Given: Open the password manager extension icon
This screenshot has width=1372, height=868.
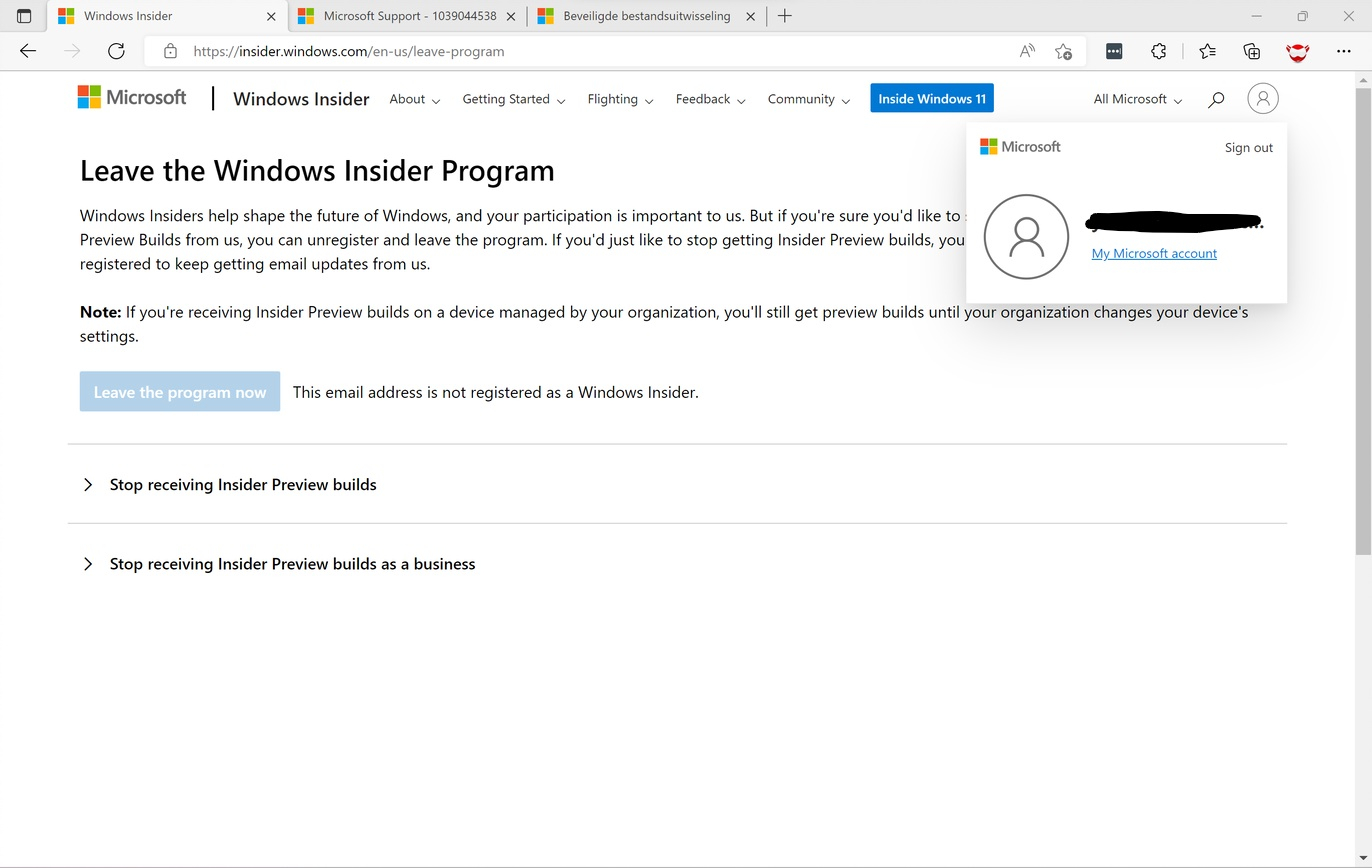Looking at the screenshot, I should pos(1114,51).
